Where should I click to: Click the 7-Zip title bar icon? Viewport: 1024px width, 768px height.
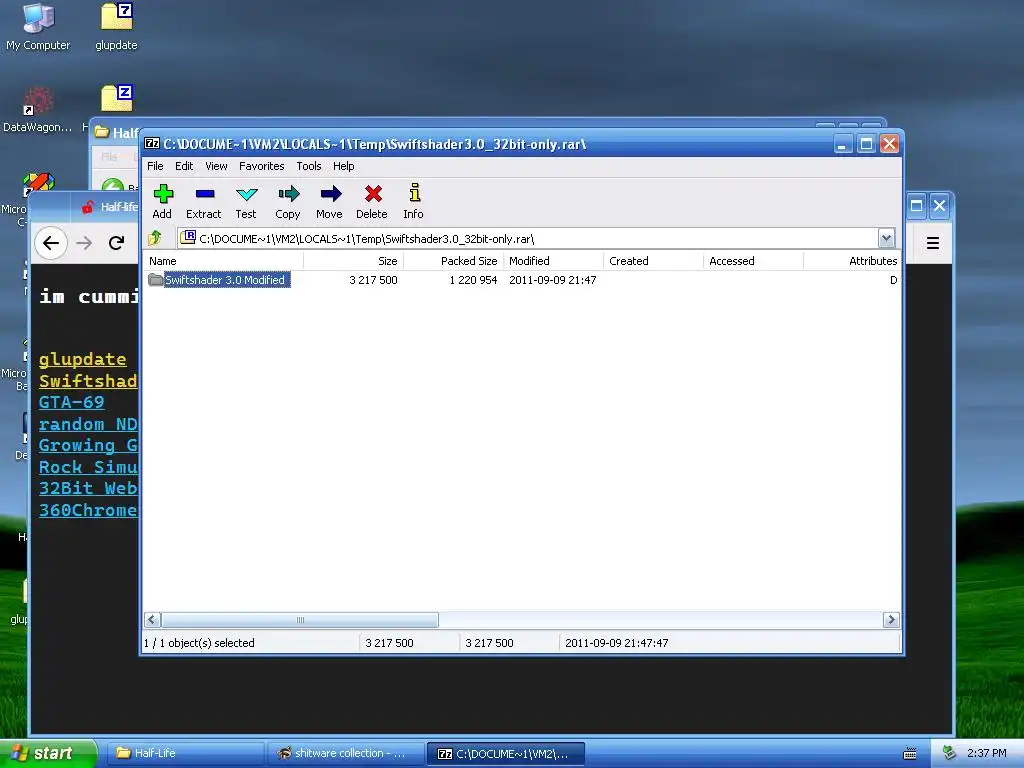click(152, 144)
